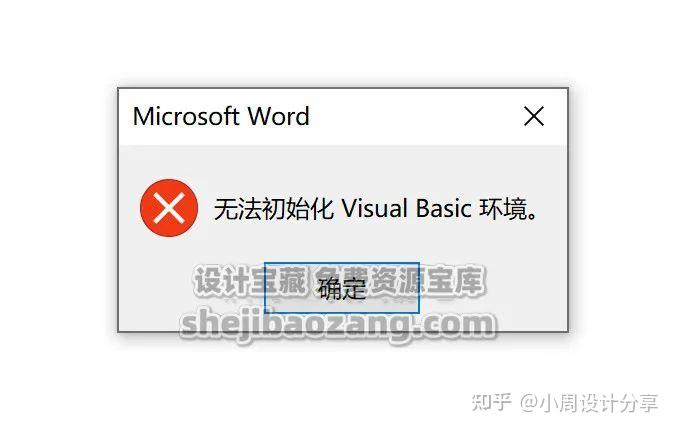Screen dimensions: 675x430
Task: Click the 环境 text at the message end
Action: [504, 209]
